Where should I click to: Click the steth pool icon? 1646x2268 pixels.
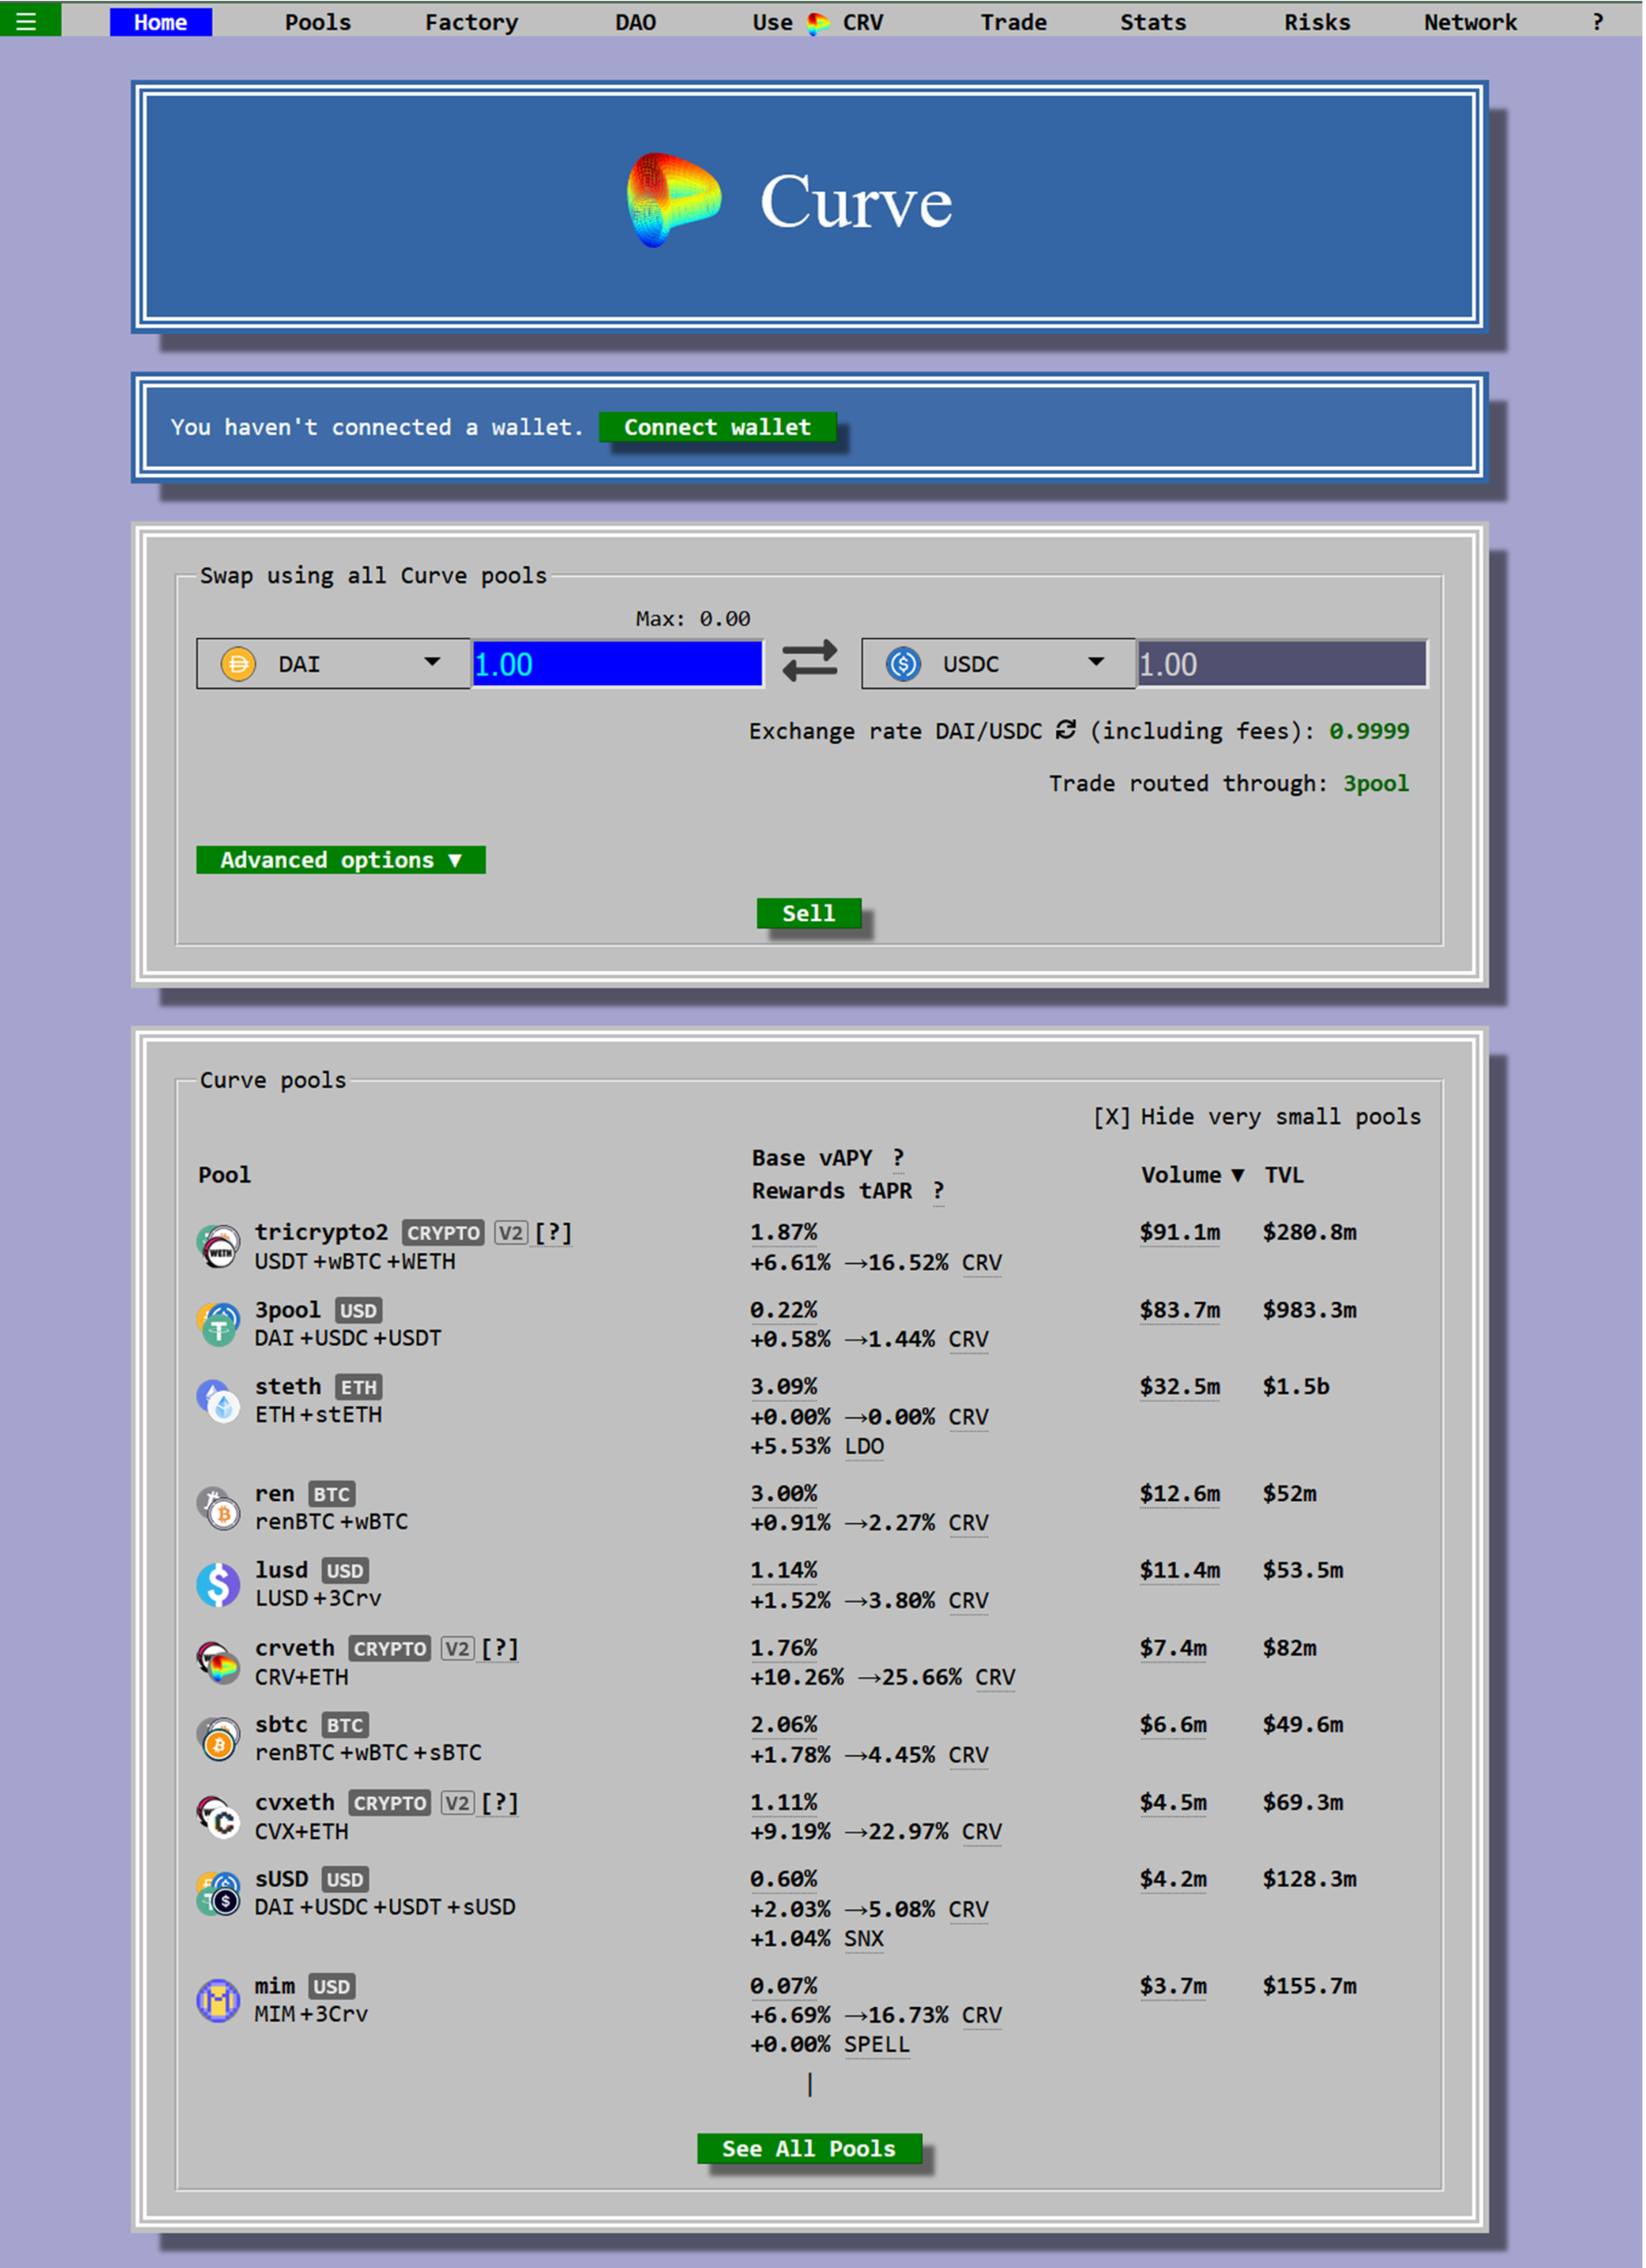click(x=218, y=1400)
